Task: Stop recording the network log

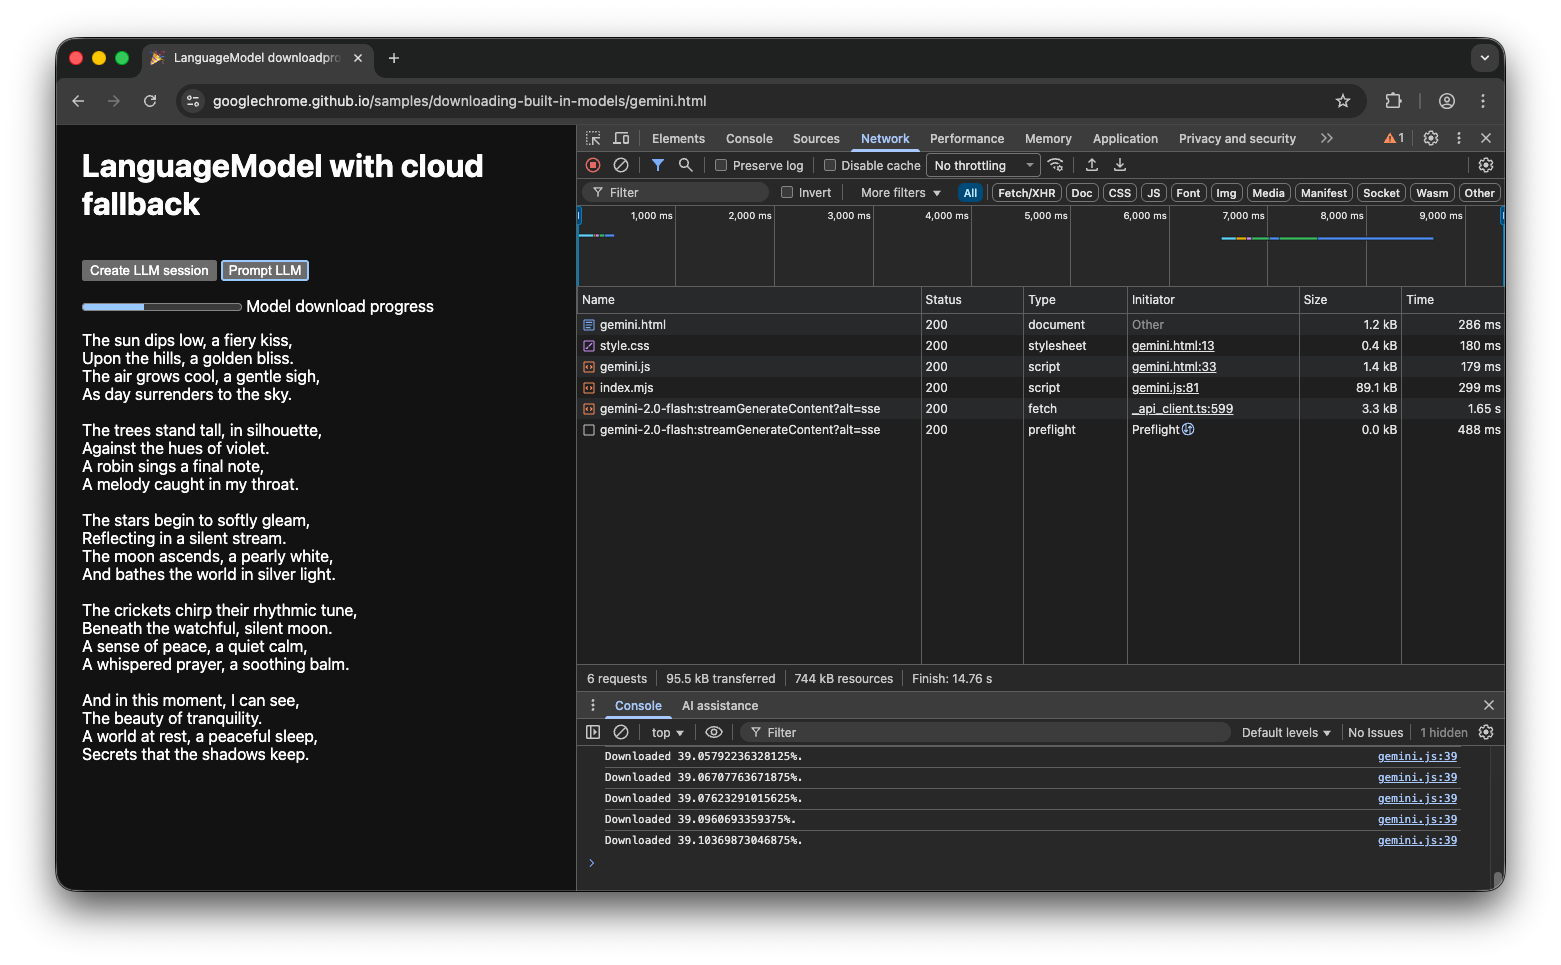Action: (592, 165)
